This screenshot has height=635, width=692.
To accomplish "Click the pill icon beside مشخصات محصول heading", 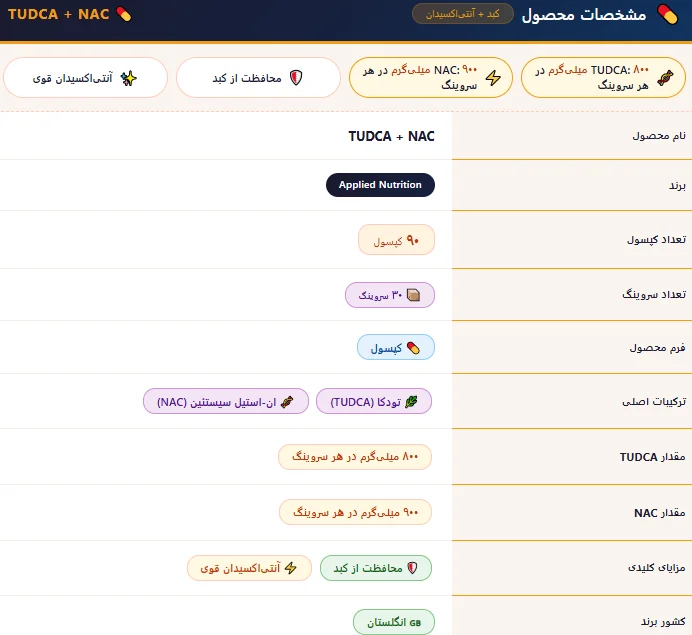I will tap(668, 15).
